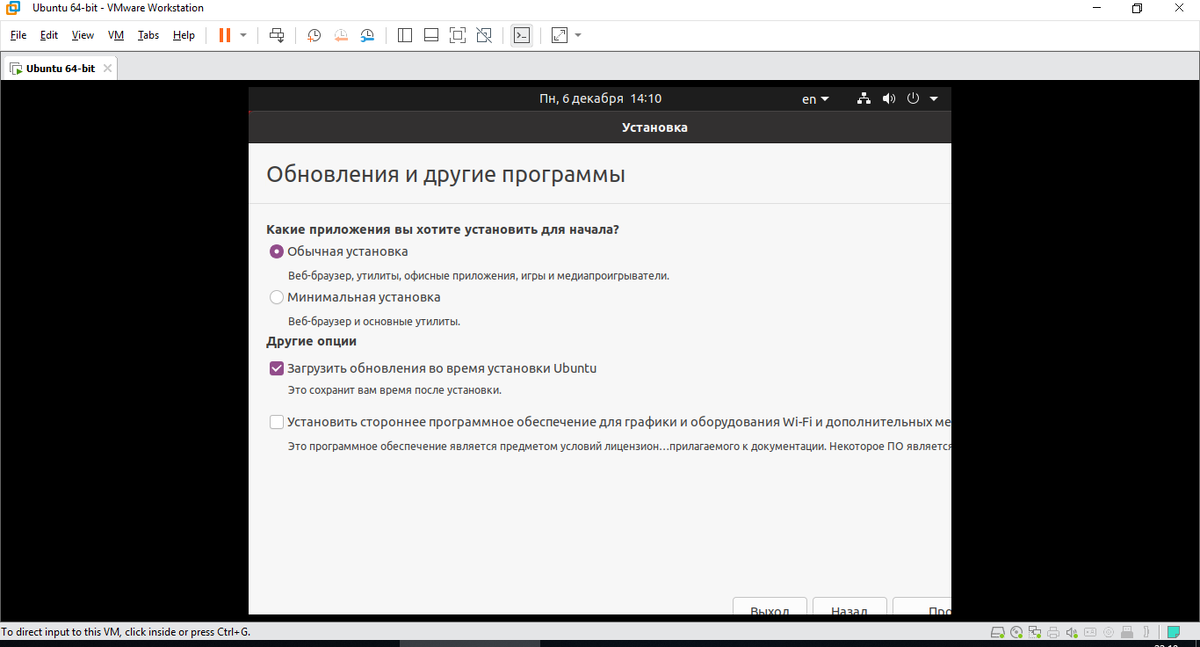The image size is (1200, 647).
Task: Switch to the Ubuntu 64-bit tab
Action: [x=61, y=68]
